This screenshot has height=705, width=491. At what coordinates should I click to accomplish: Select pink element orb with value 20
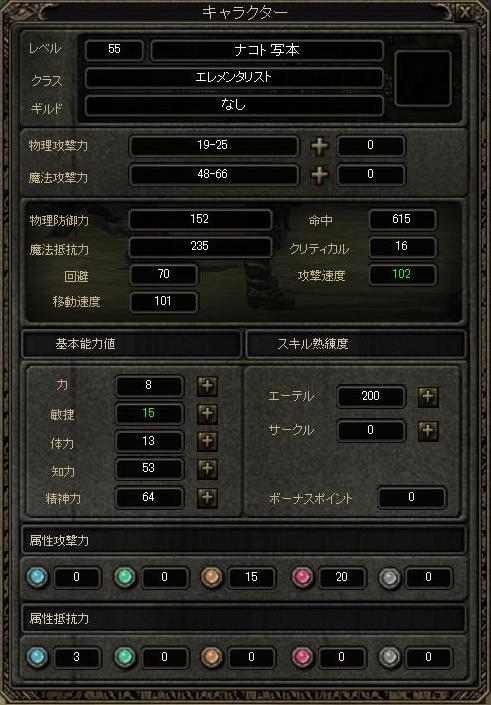[x=302, y=577]
